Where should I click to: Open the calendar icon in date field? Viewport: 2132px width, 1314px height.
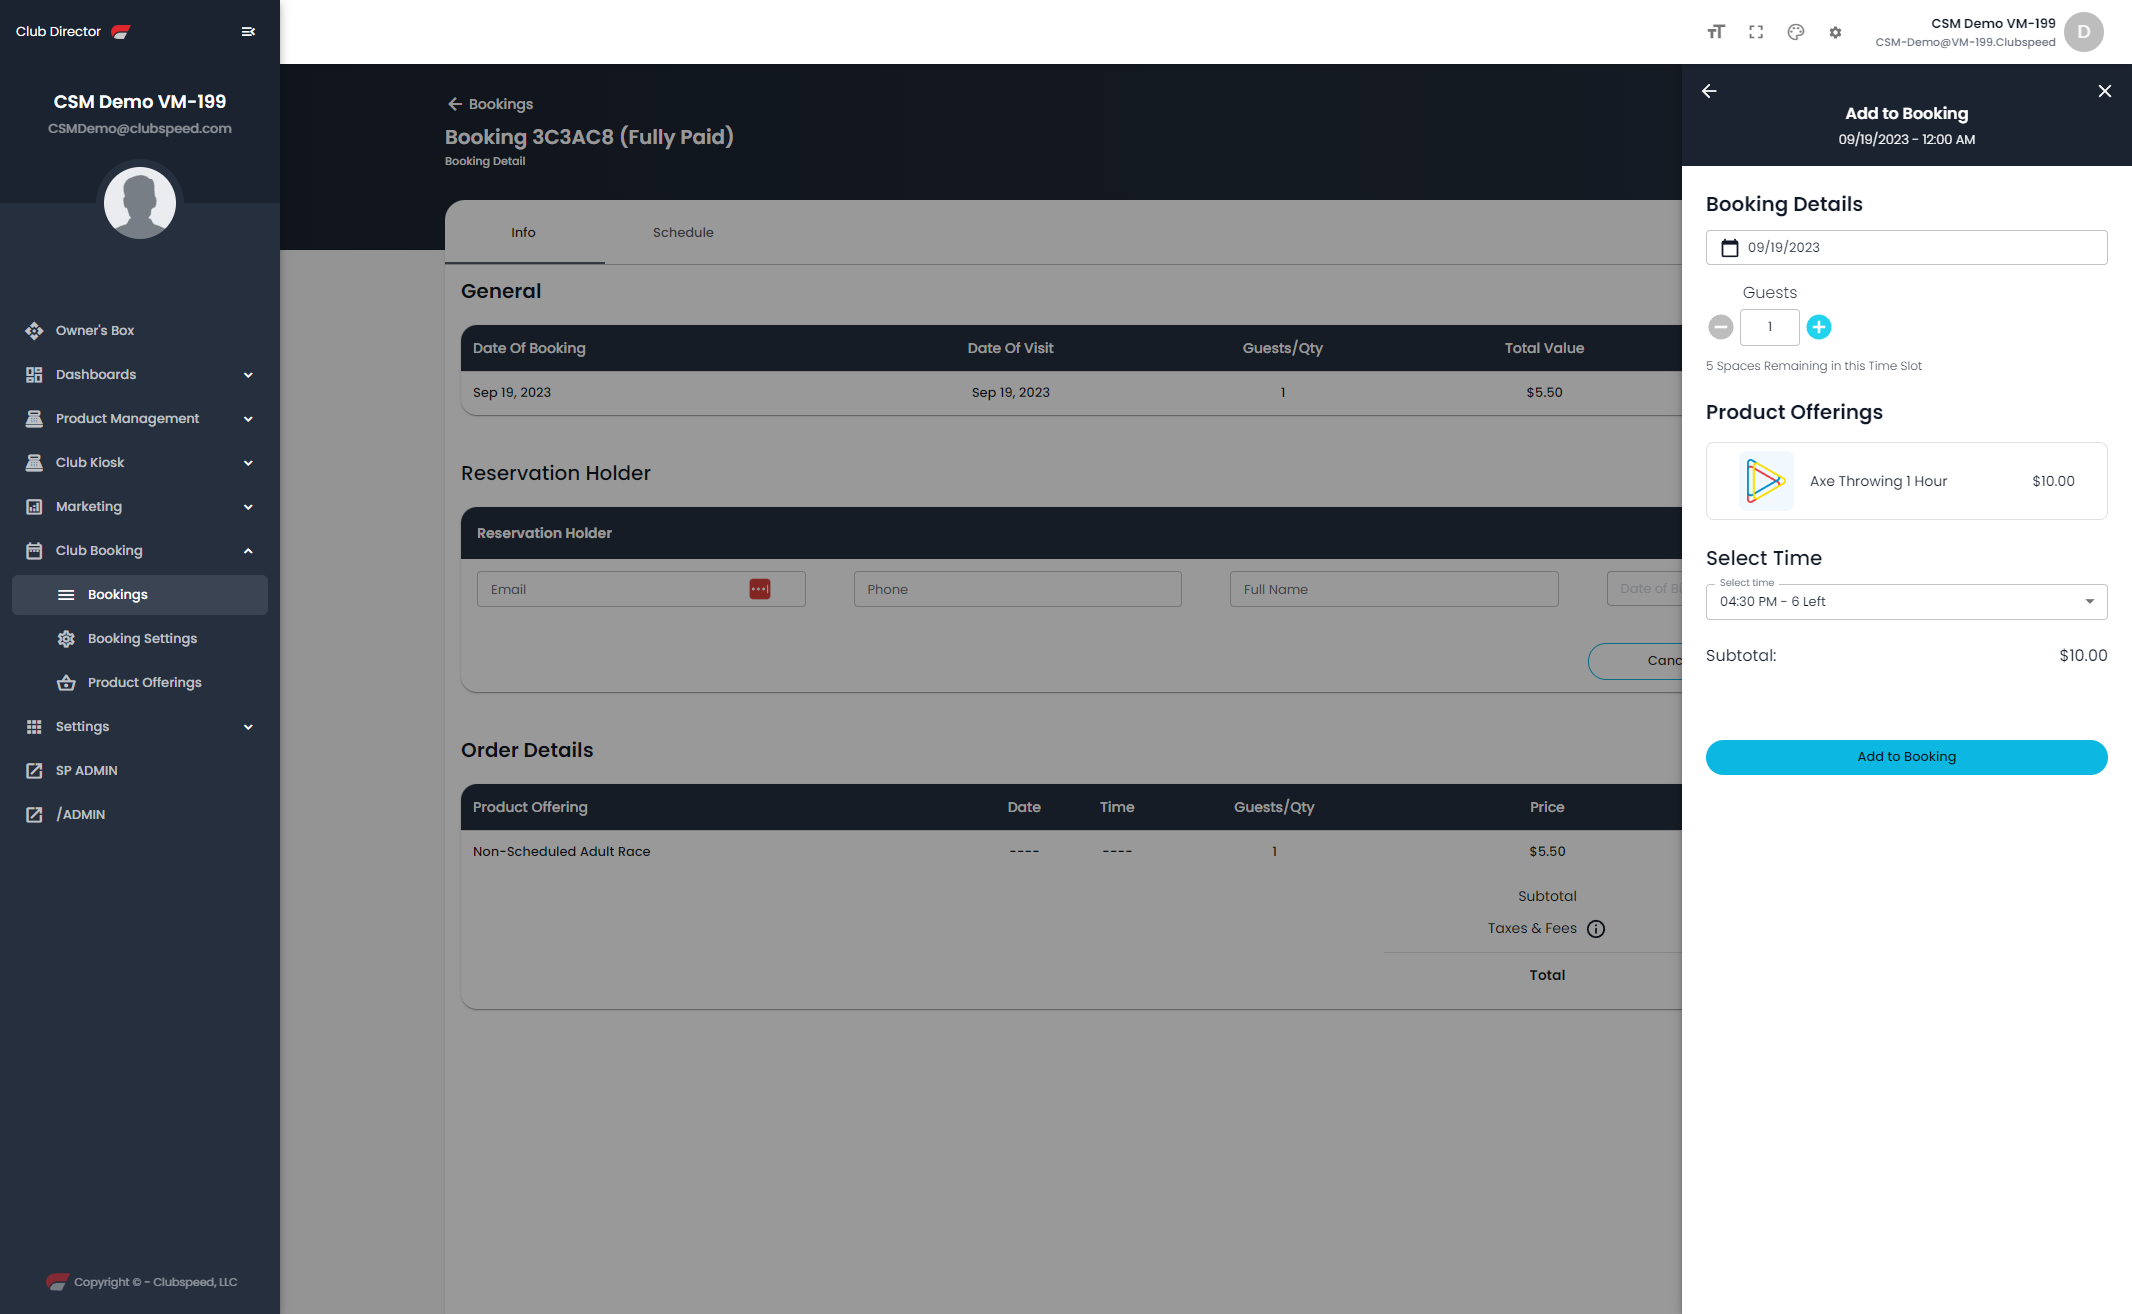[1730, 248]
